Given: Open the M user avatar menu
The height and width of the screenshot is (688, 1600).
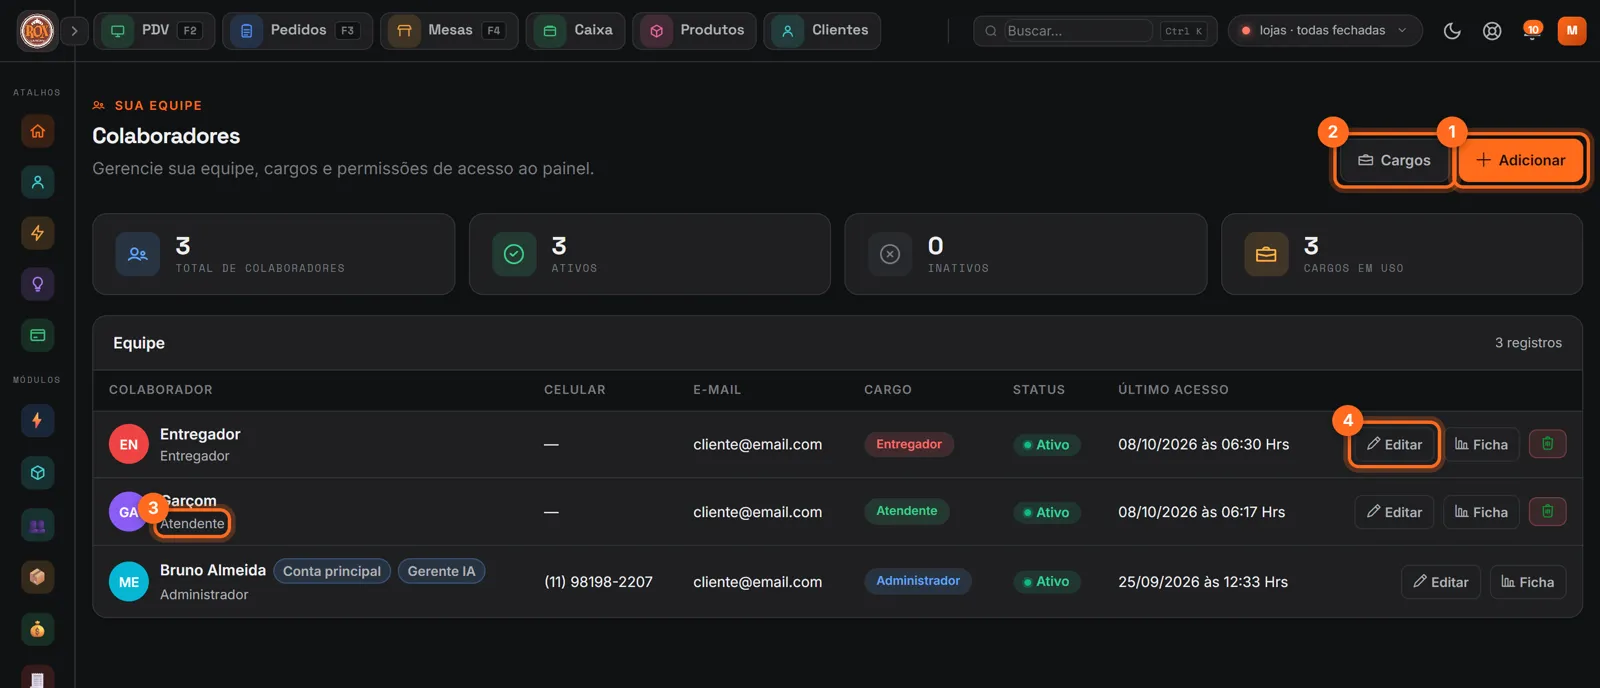Looking at the screenshot, I should click(1572, 31).
